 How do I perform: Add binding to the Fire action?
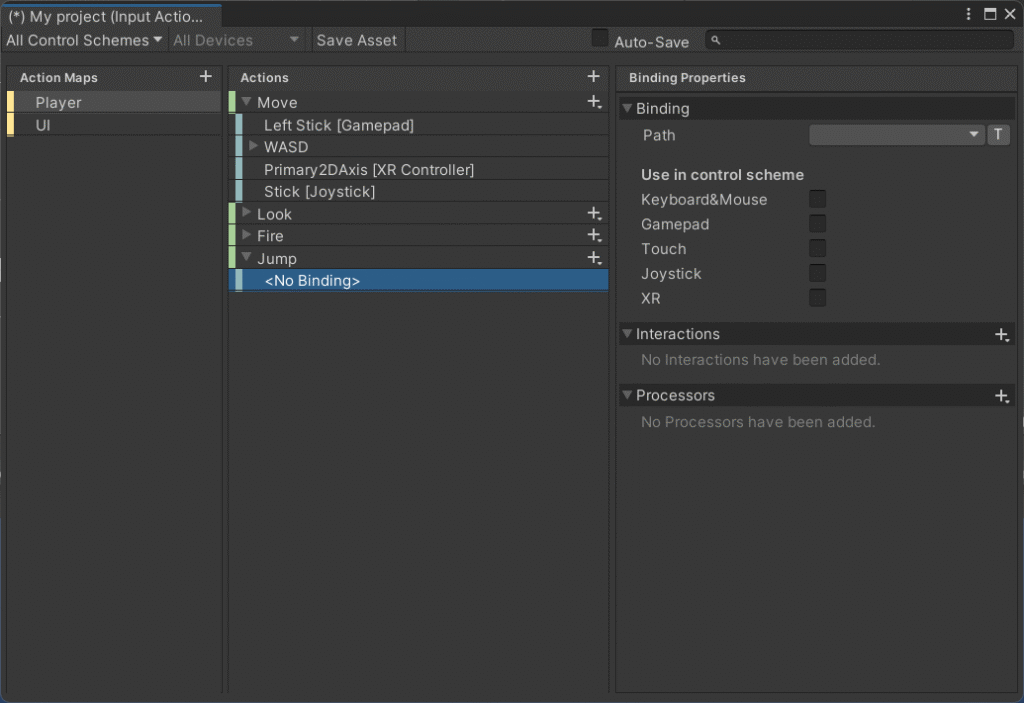(594, 236)
